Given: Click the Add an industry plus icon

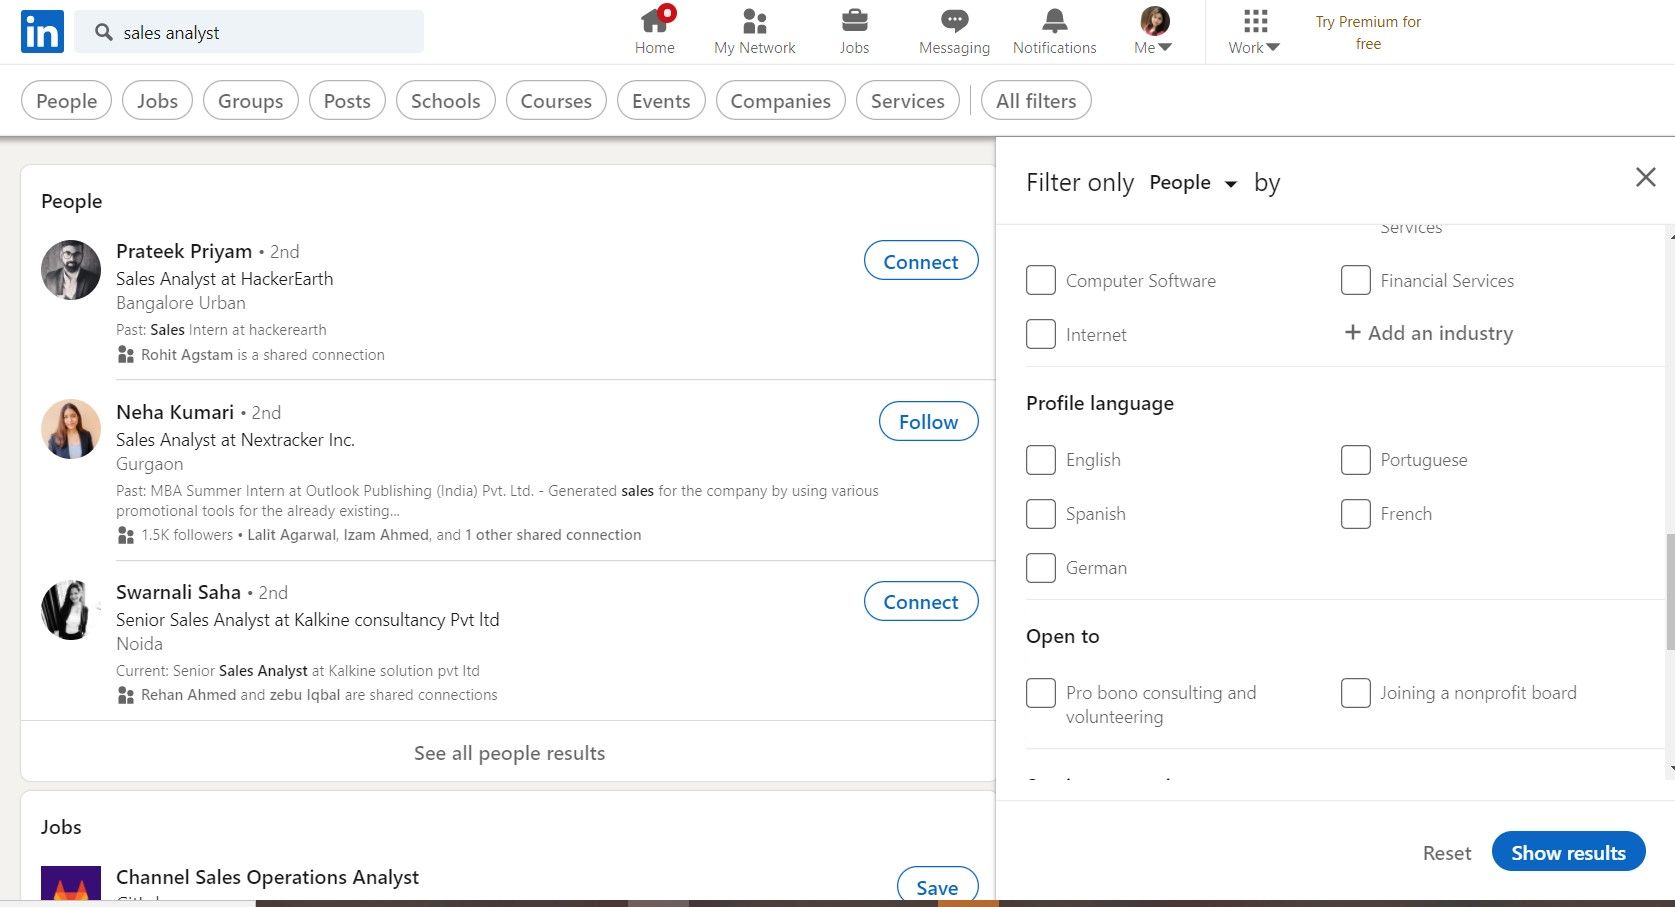Looking at the screenshot, I should (x=1355, y=332).
